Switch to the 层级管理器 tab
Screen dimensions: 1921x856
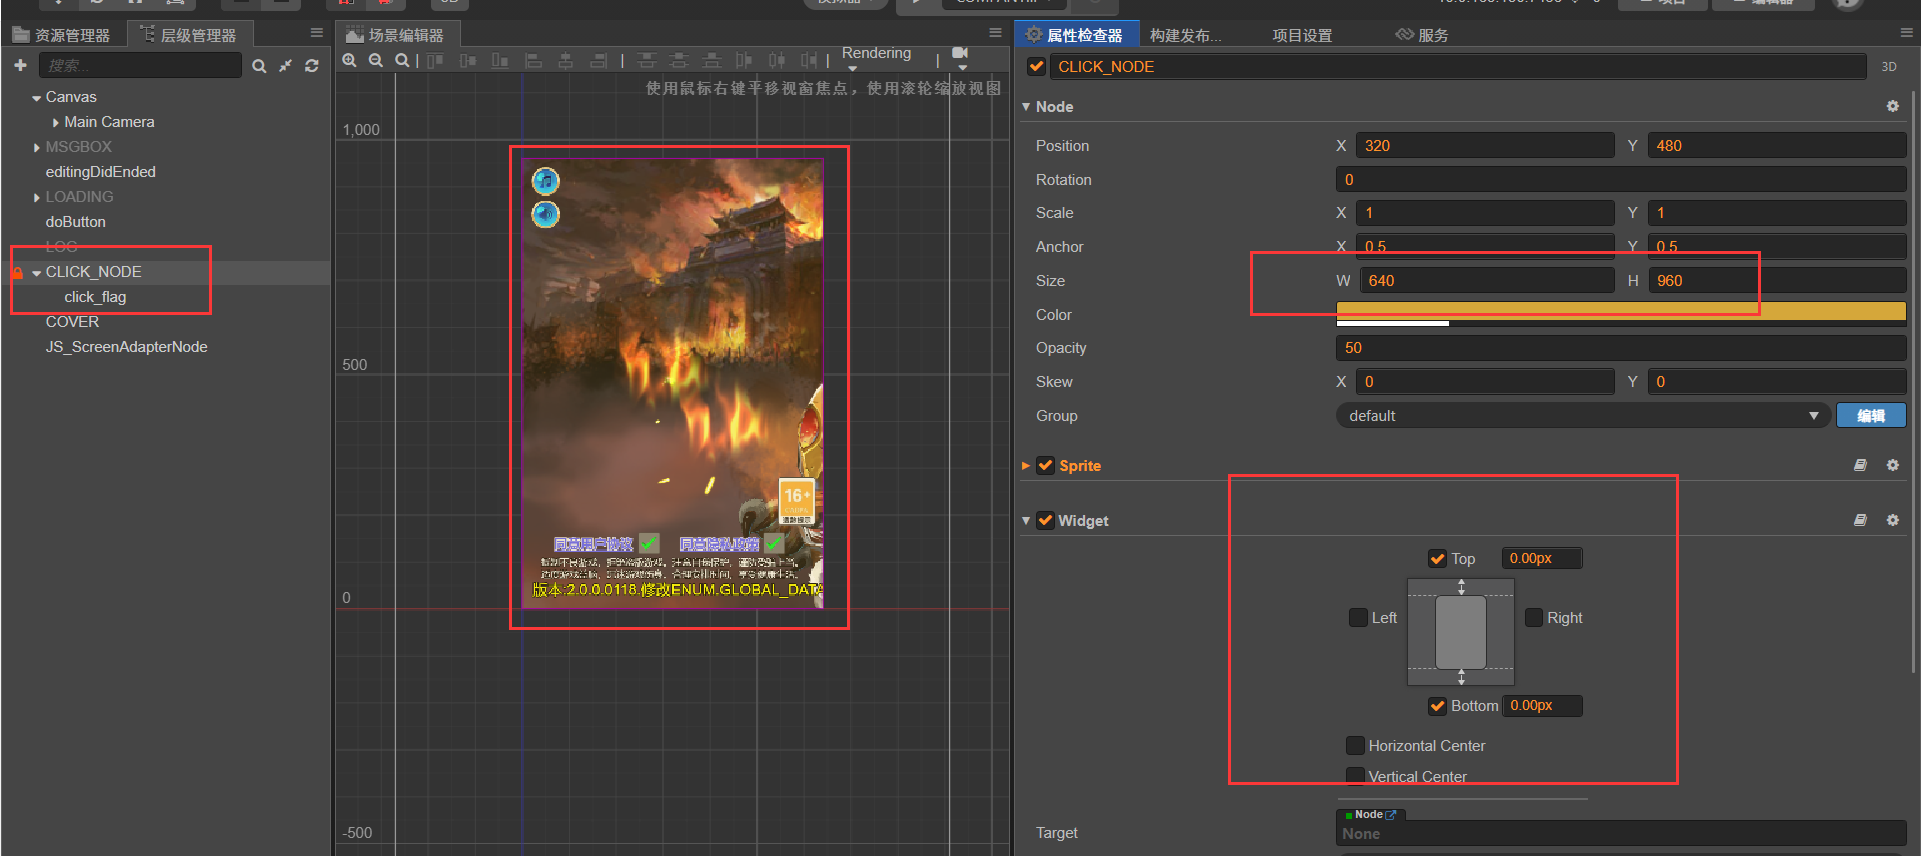click(189, 35)
